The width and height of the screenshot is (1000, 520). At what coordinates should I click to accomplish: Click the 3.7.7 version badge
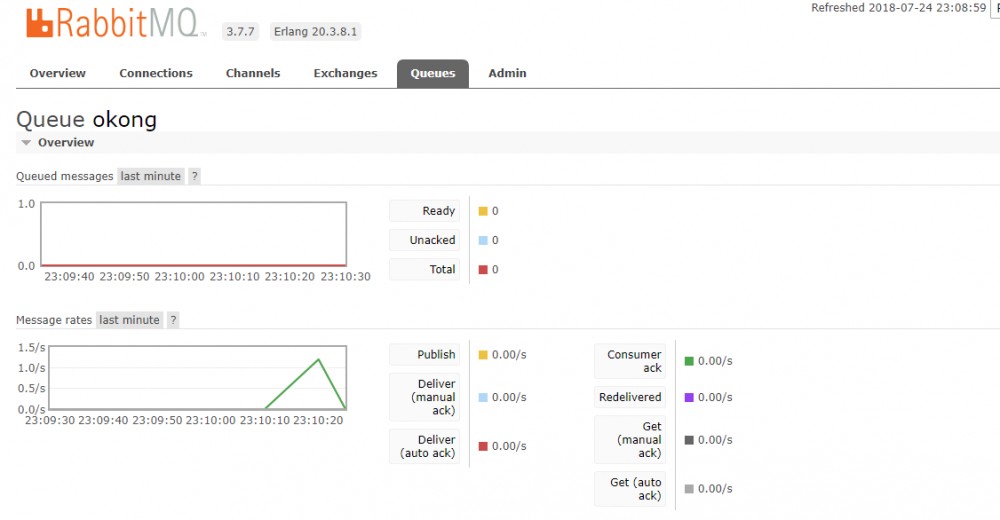[x=240, y=31]
